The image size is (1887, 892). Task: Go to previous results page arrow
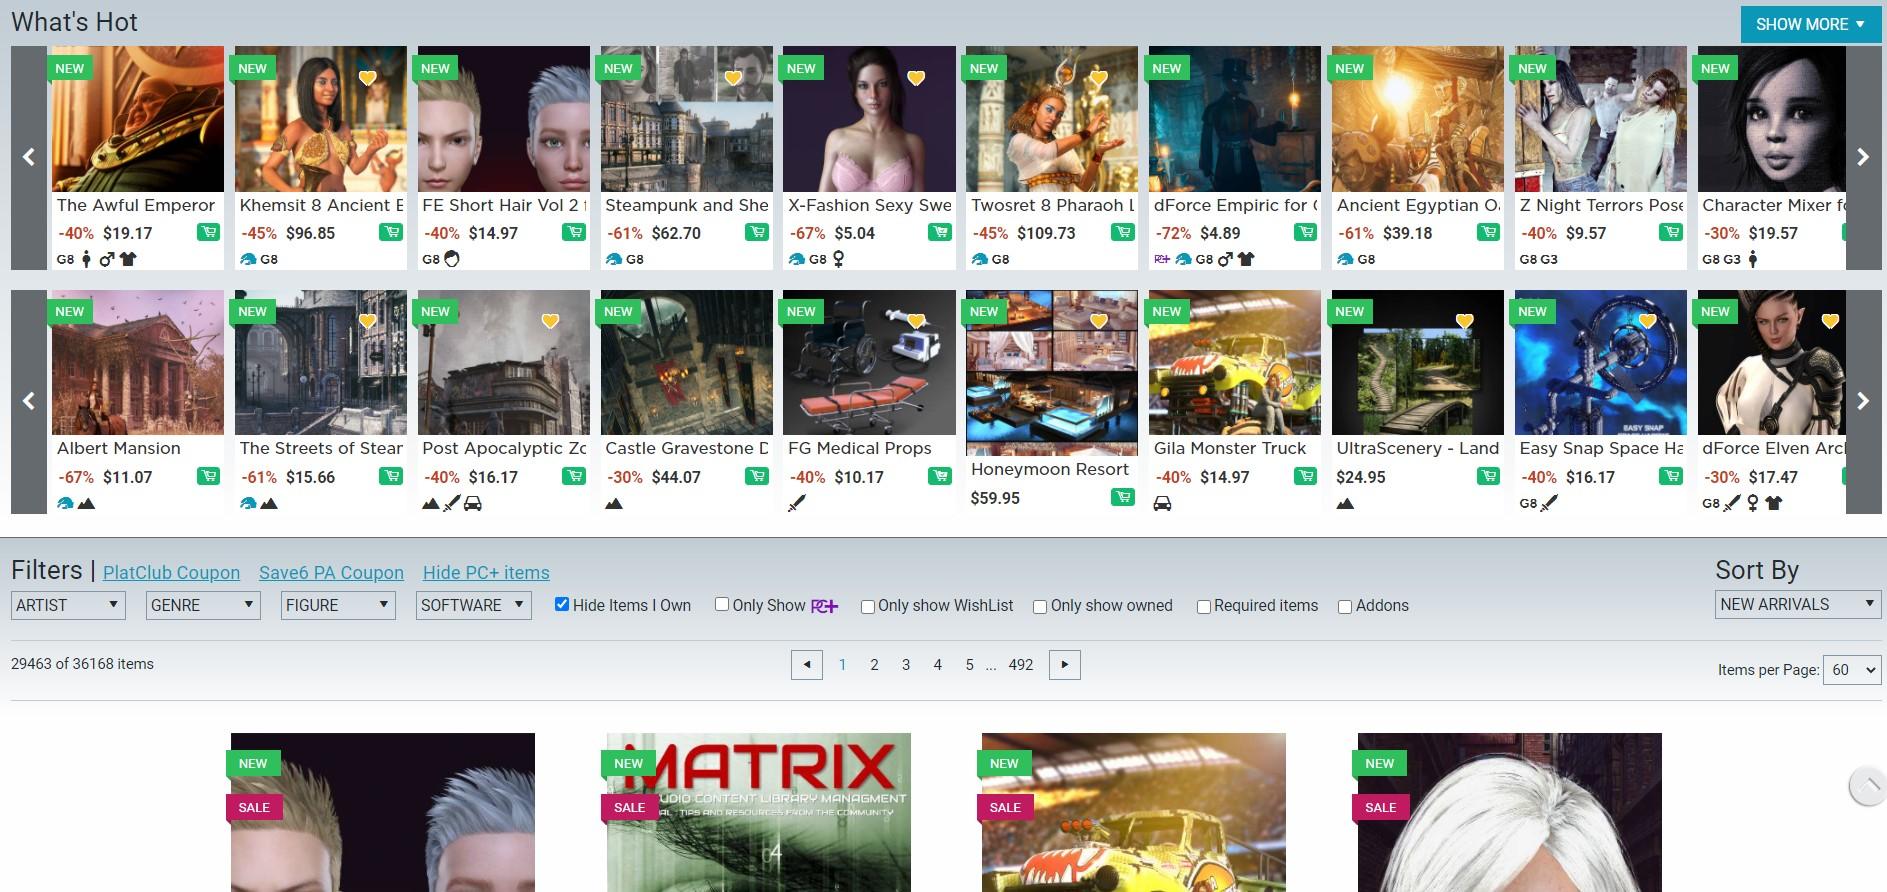pos(806,665)
